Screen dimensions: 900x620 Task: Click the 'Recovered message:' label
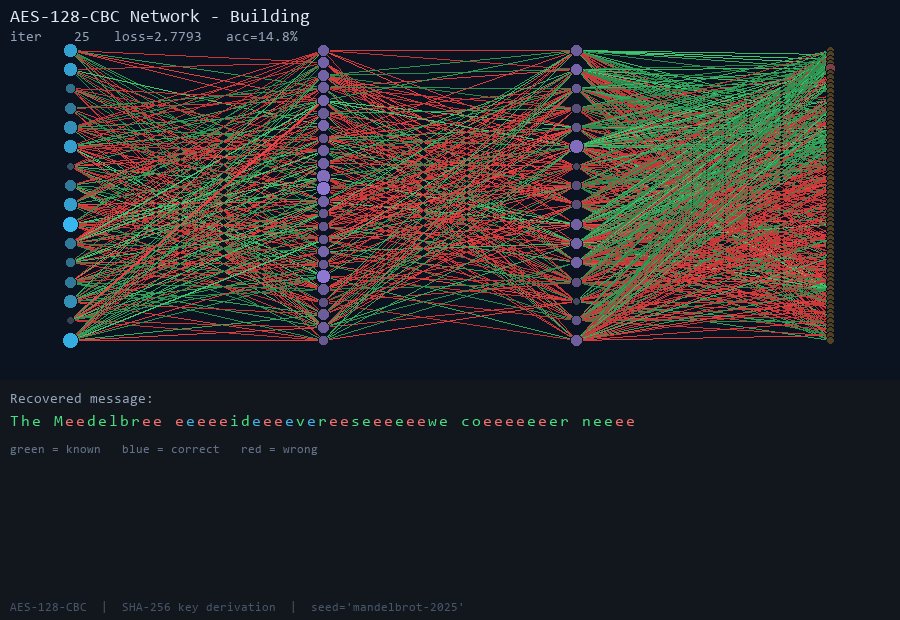click(x=82, y=398)
